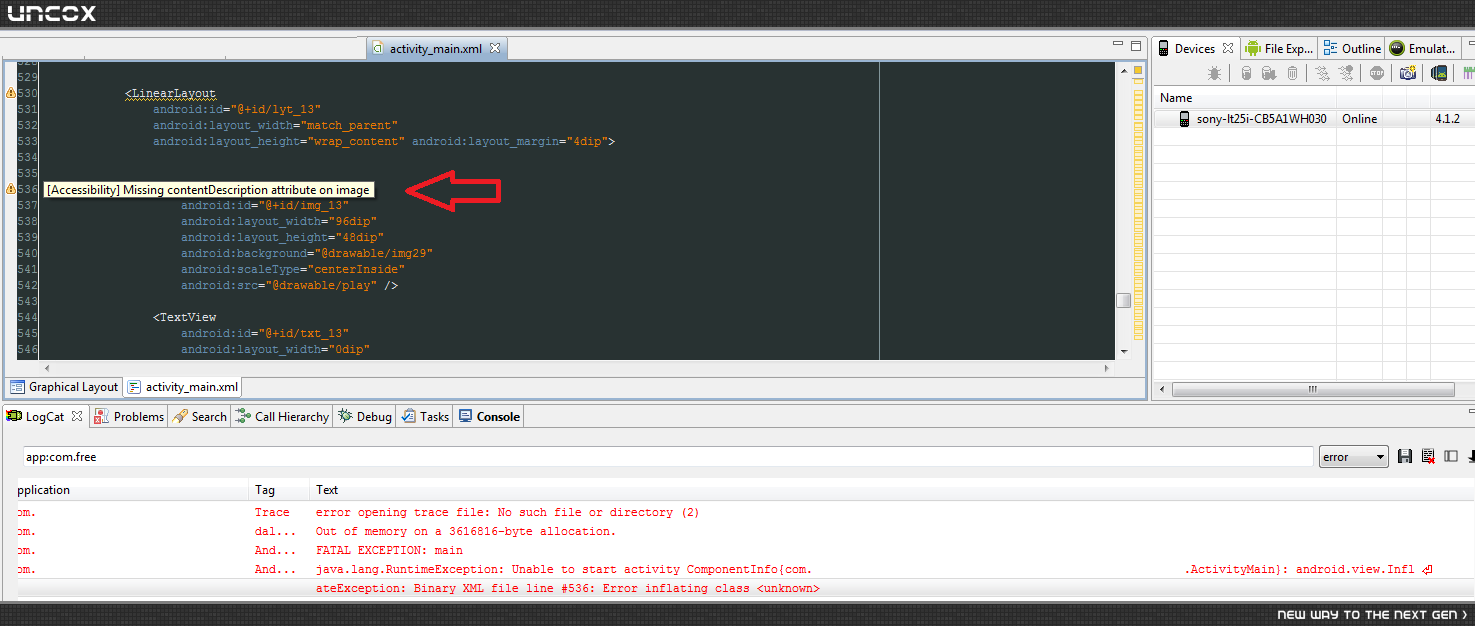Click the <TextView tag on line 544
Image resolution: width=1475 pixels, height=626 pixels.
(184, 317)
